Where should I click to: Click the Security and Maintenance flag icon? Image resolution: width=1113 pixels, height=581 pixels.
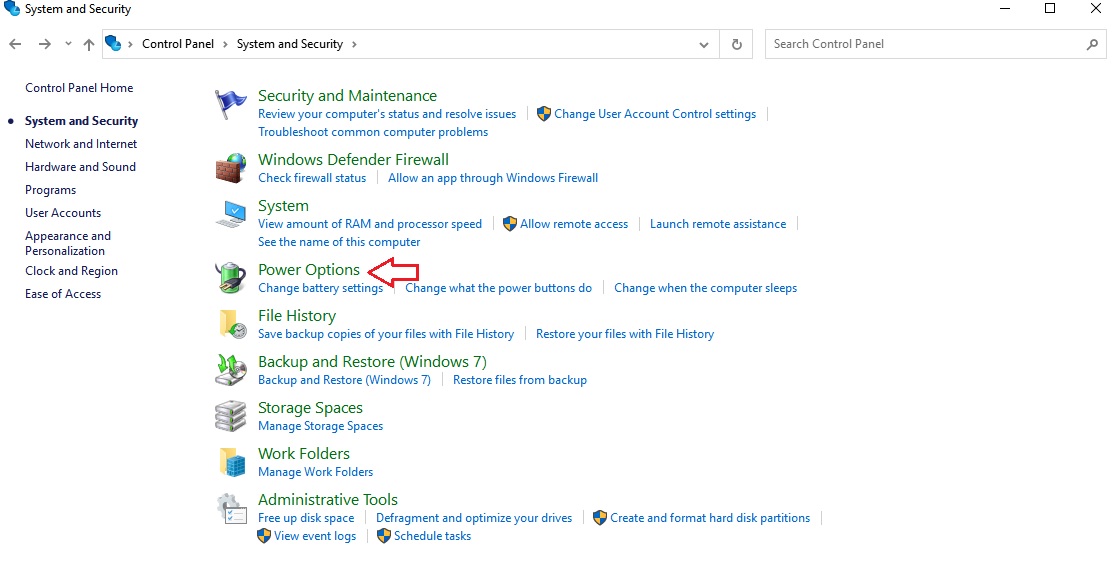click(x=230, y=105)
